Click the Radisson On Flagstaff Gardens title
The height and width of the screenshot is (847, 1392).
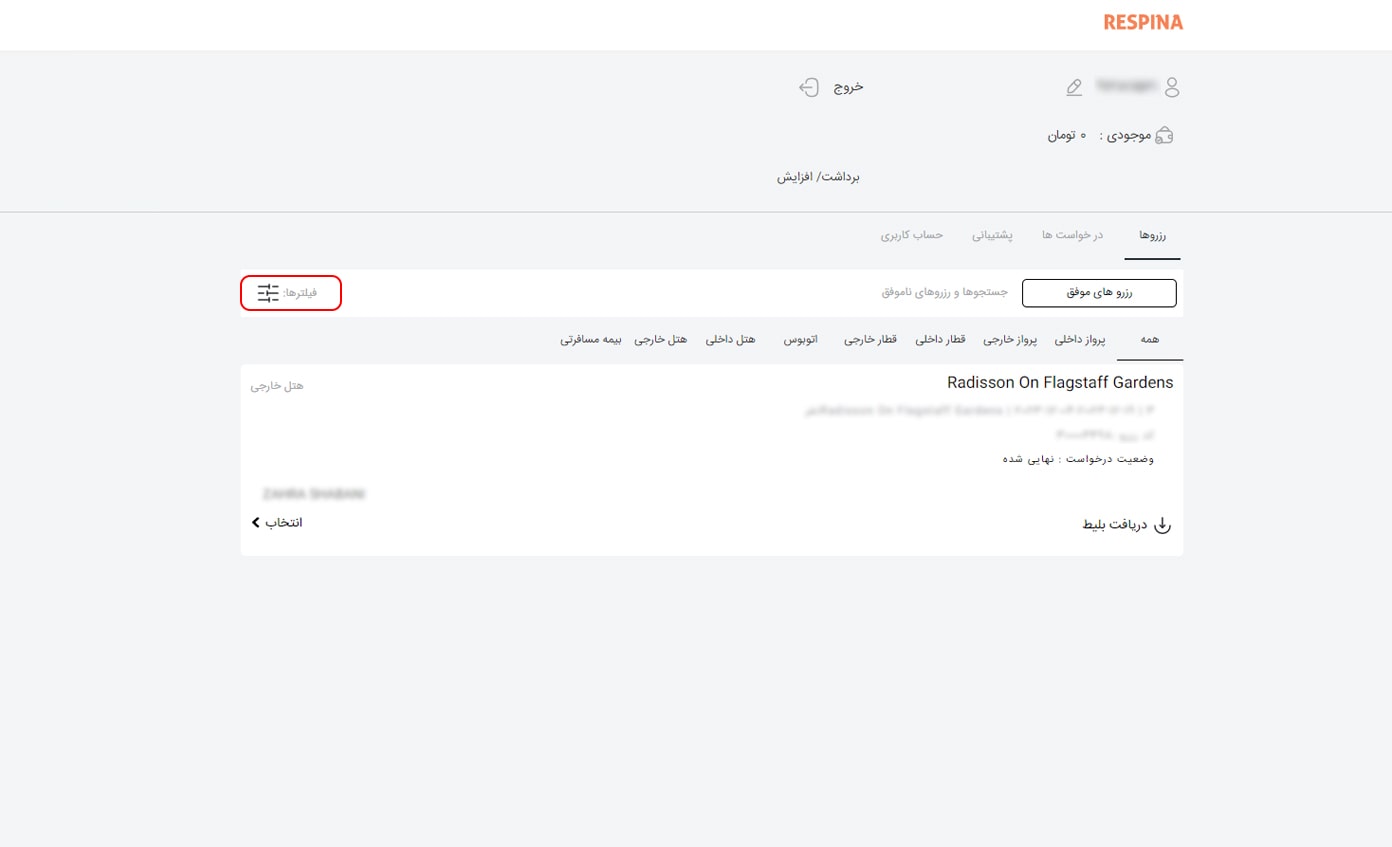1059,382
